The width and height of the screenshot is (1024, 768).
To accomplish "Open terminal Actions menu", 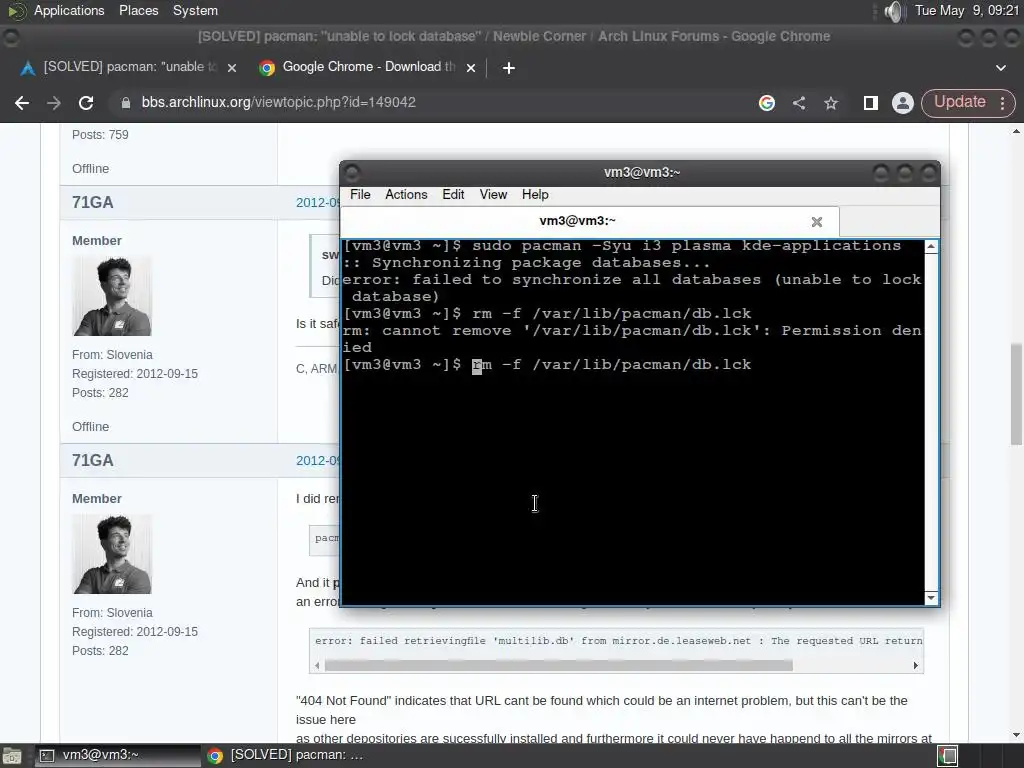I will [x=406, y=195].
